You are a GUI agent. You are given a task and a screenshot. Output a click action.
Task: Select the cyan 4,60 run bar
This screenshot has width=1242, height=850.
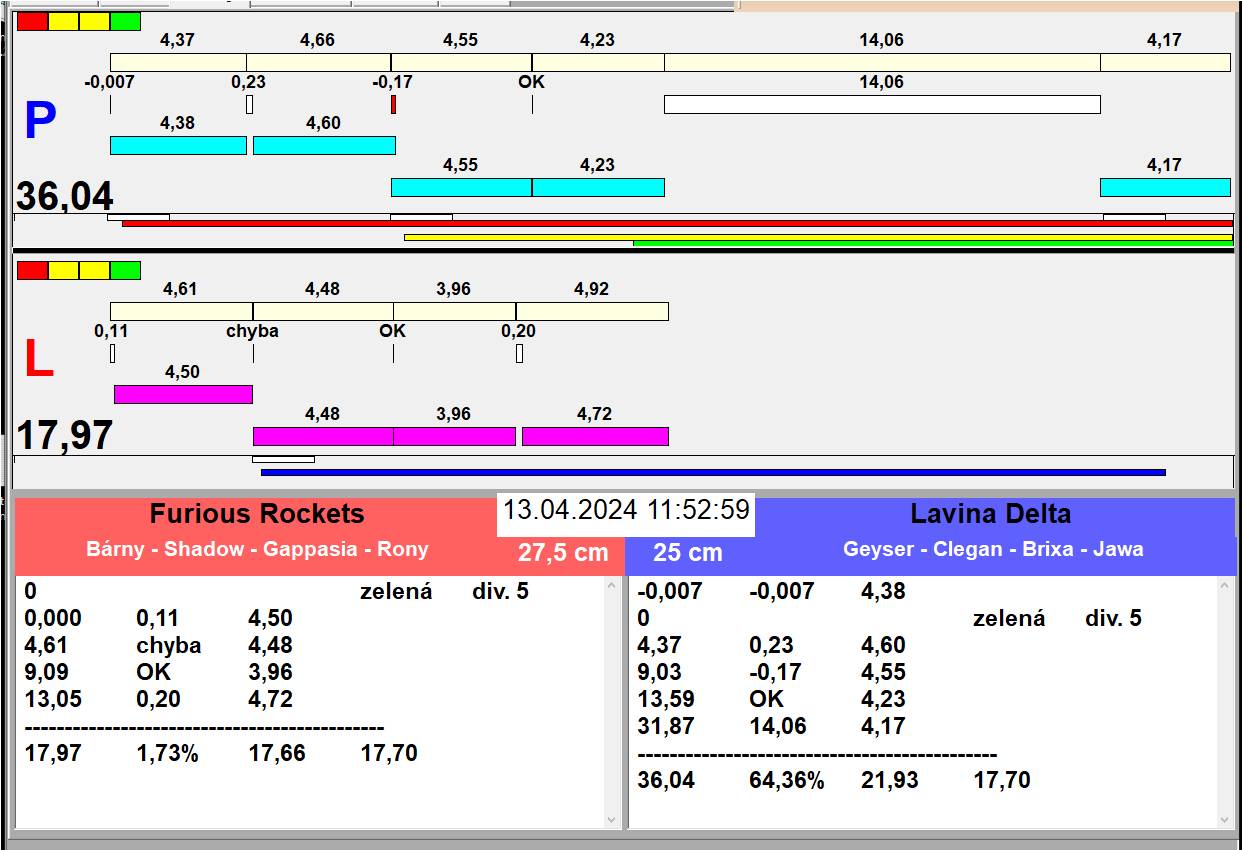(x=324, y=145)
